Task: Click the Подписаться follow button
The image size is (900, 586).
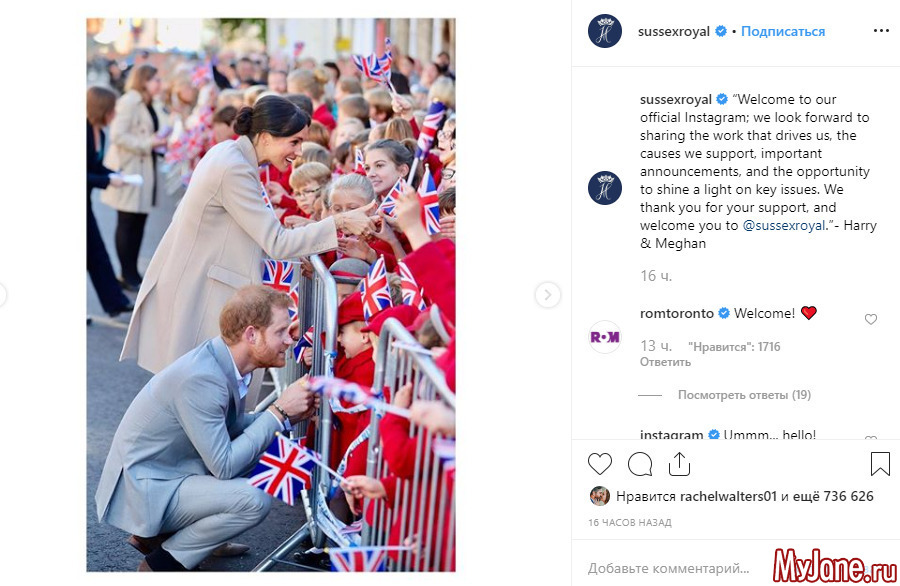Action: [x=783, y=31]
